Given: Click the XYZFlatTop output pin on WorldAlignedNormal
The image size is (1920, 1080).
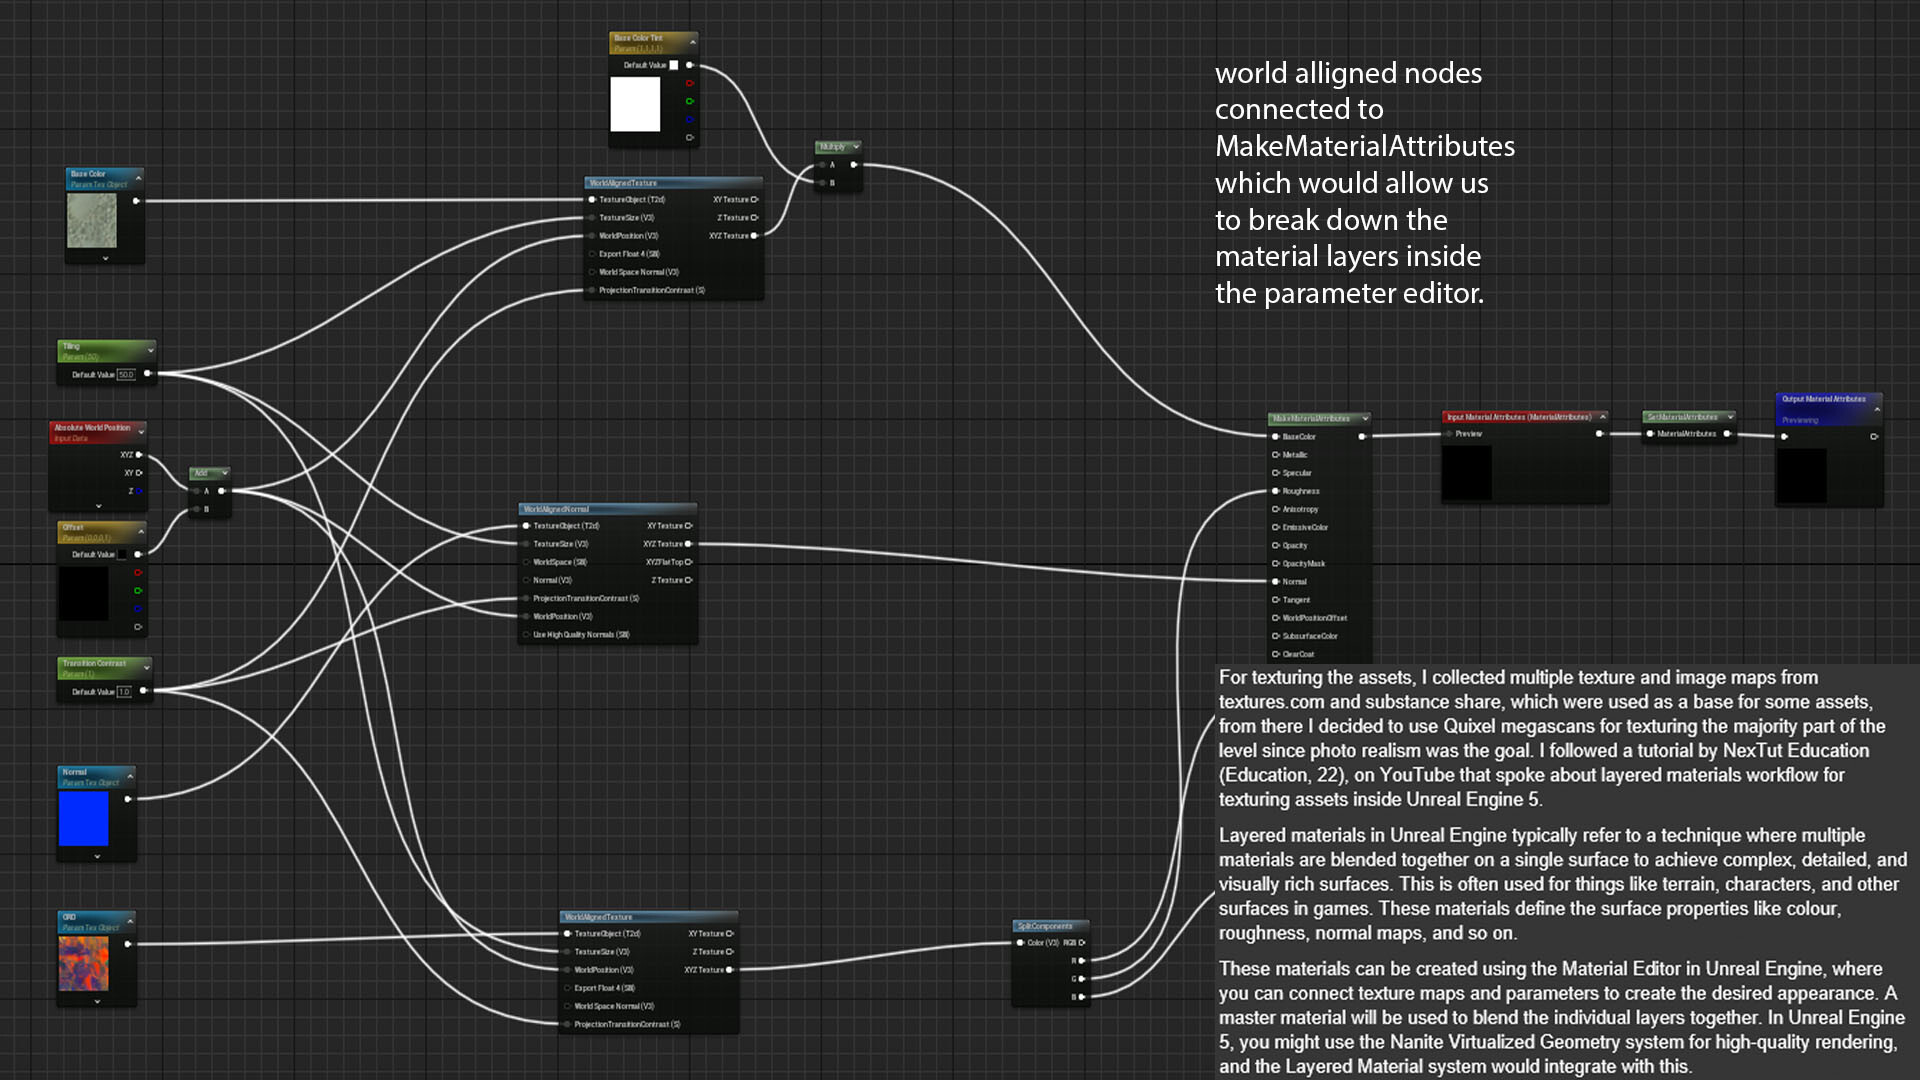Looking at the screenshot, I should pyautogui.click(x=689, y=562).
